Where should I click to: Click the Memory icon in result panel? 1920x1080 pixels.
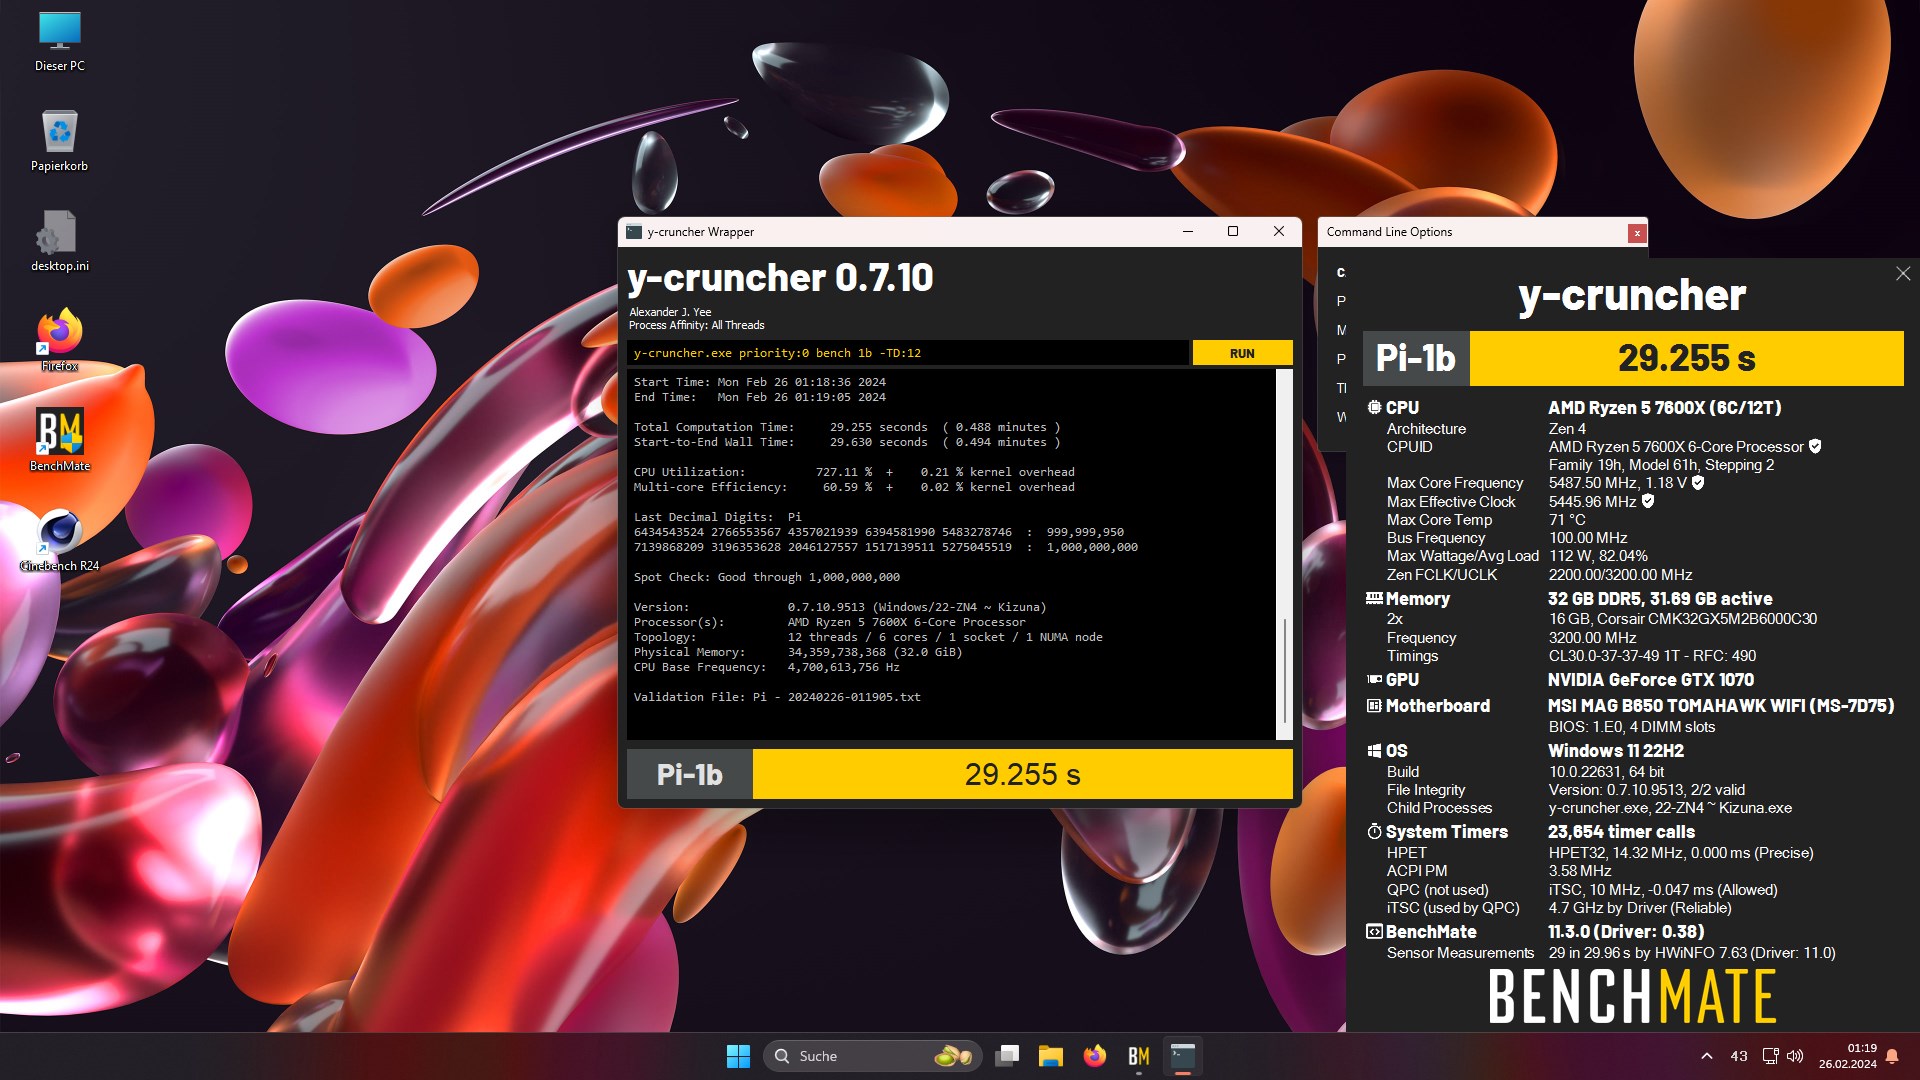1374,599
